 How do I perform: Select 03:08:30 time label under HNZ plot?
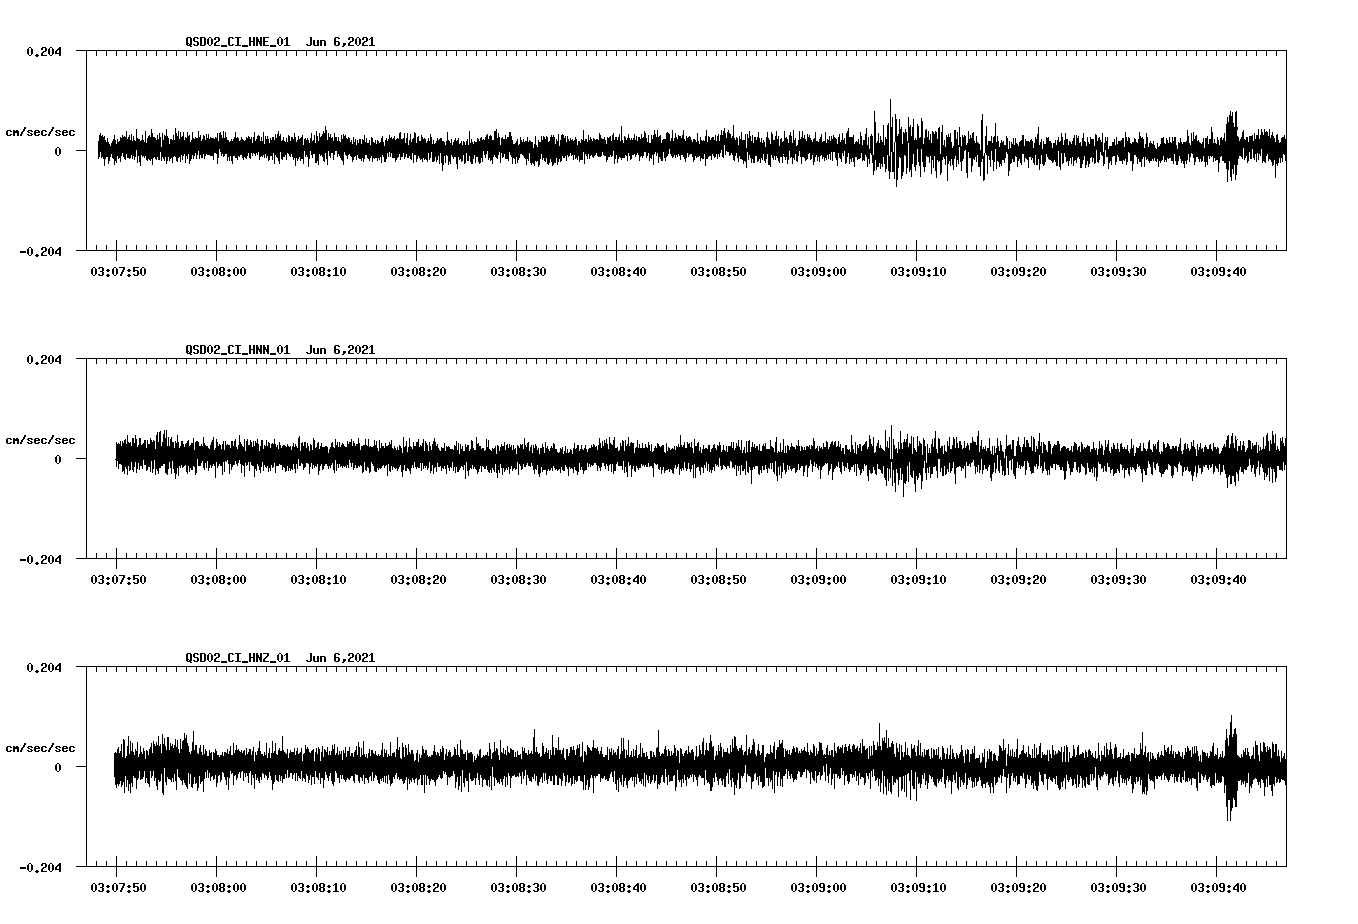(518, 887)
